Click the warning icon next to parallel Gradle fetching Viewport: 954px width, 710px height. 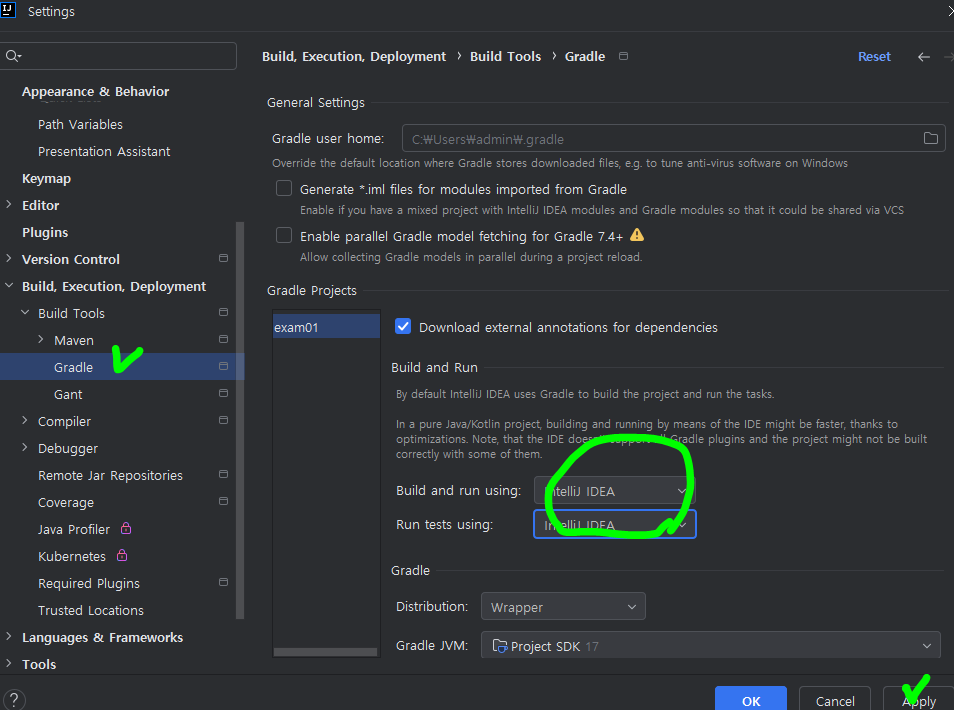pyautogui.click(x=636, y=235)
